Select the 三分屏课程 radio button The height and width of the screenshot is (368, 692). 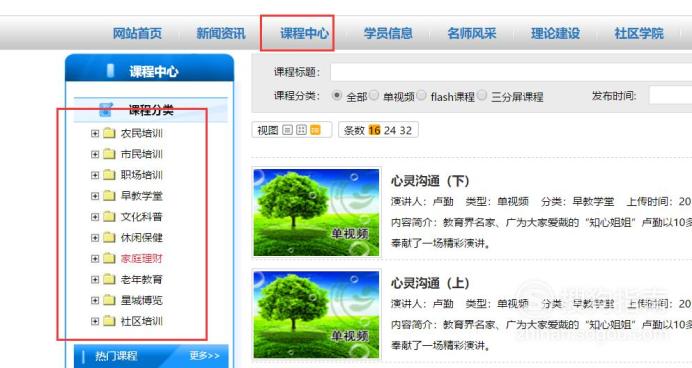pyautogui.click(x=482, y=95)
